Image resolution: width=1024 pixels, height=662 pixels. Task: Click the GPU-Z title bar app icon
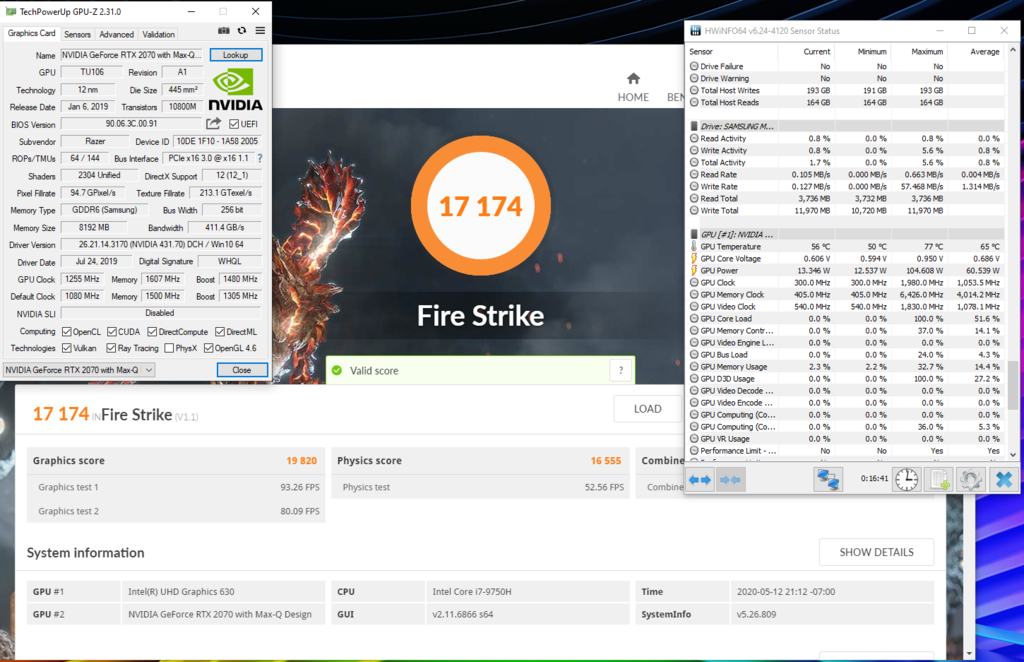pyautogui.click(x=10, y=11)
